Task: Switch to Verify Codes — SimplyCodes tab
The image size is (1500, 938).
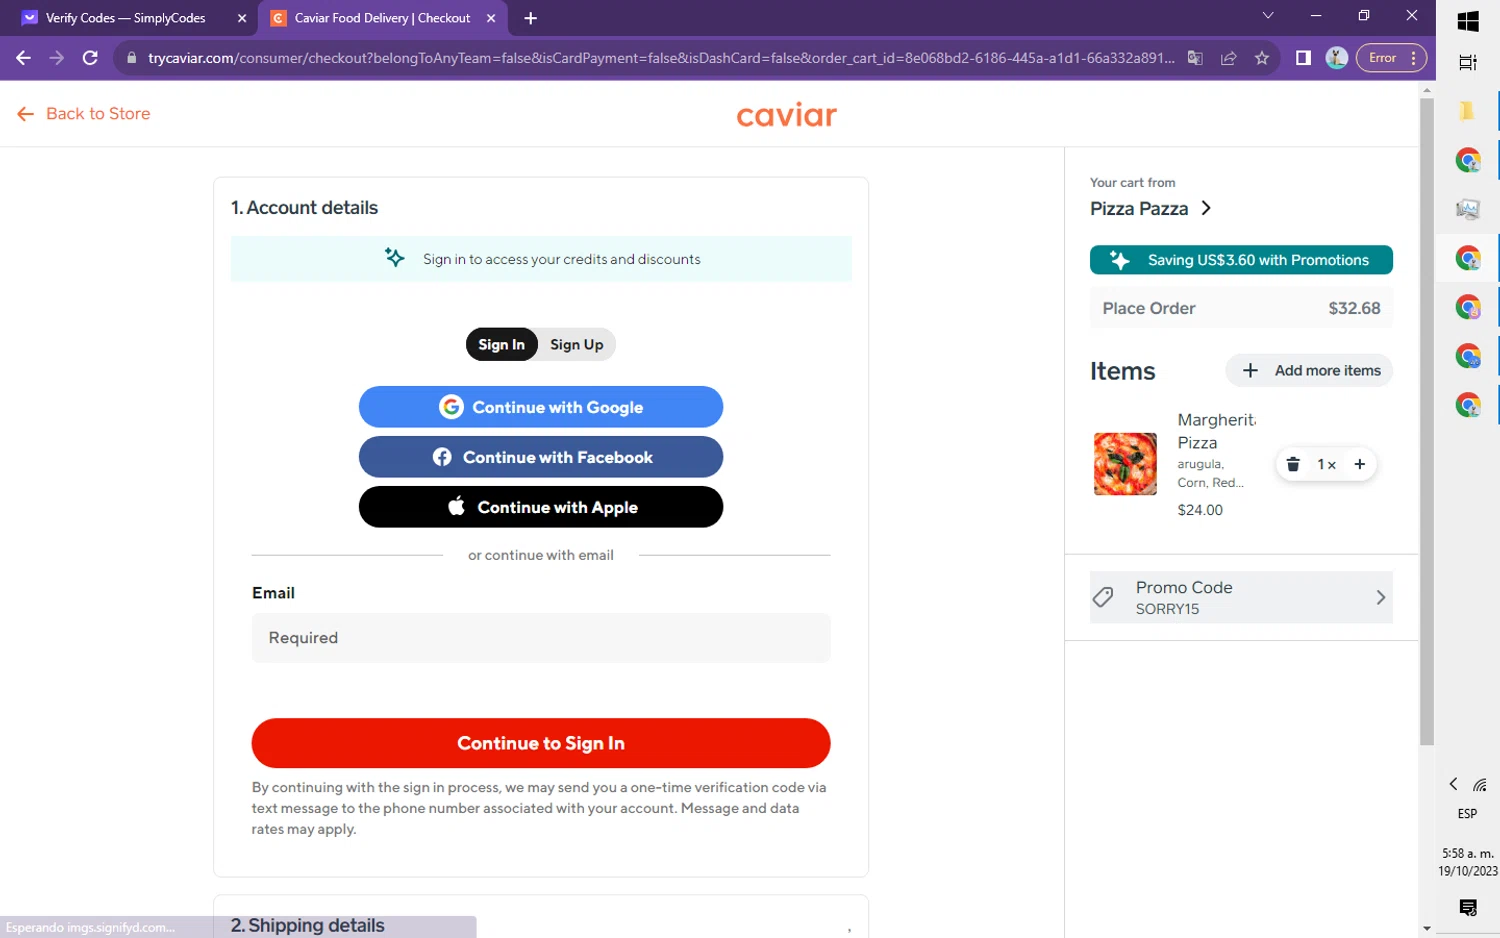Action: (x=125, y=18)
